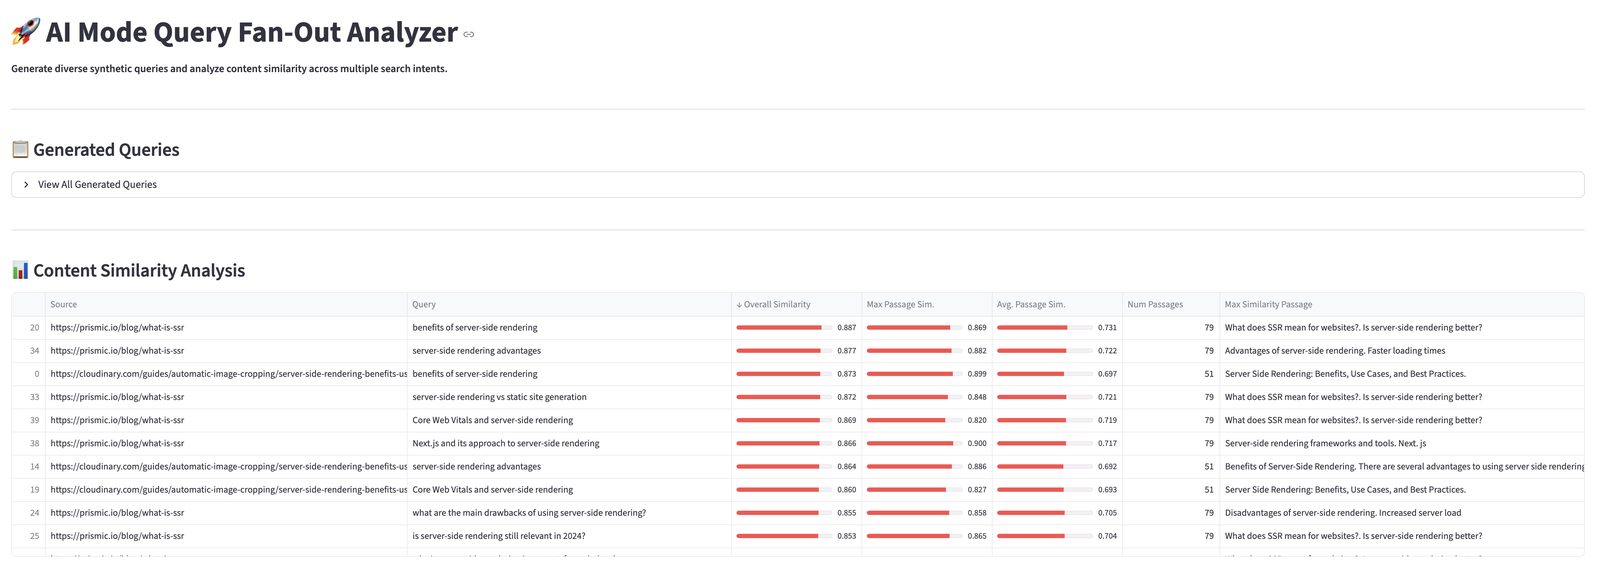1600x575 pixels.
Task: Click query 'what are the main drawbacks'
Action: 529,513
